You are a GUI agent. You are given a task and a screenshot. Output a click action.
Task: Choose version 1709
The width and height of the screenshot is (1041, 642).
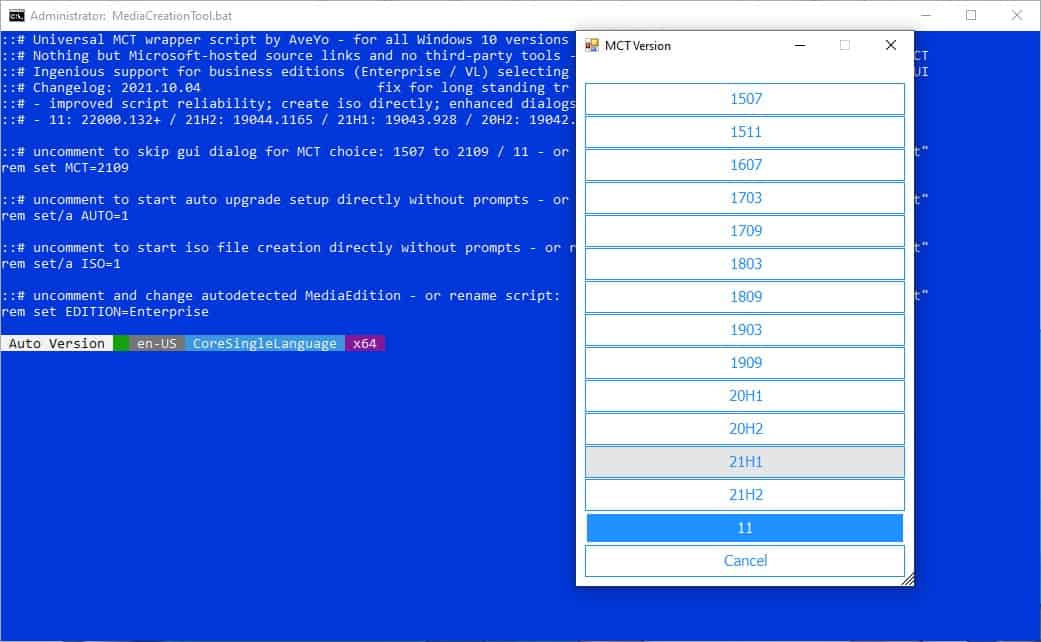click(744, 231)
